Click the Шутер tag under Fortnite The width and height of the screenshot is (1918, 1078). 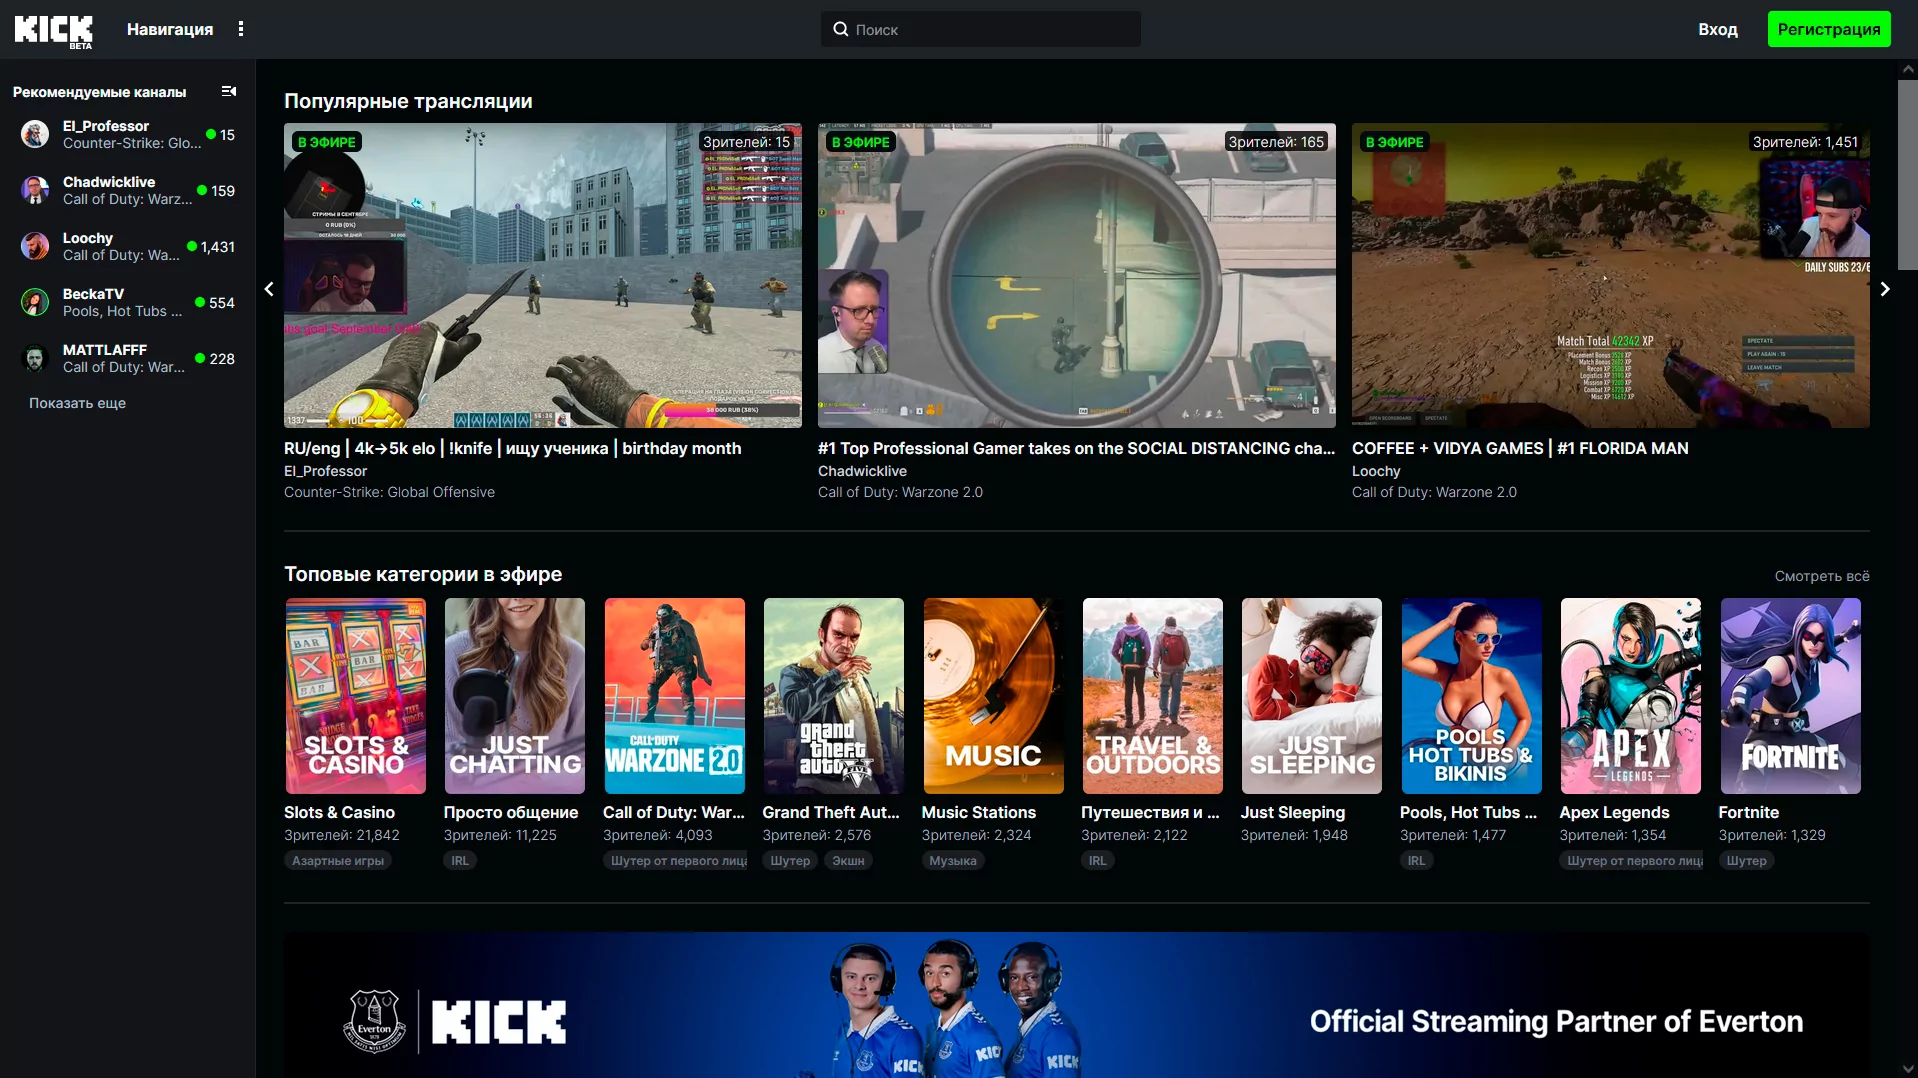(x=1746, y=860)
